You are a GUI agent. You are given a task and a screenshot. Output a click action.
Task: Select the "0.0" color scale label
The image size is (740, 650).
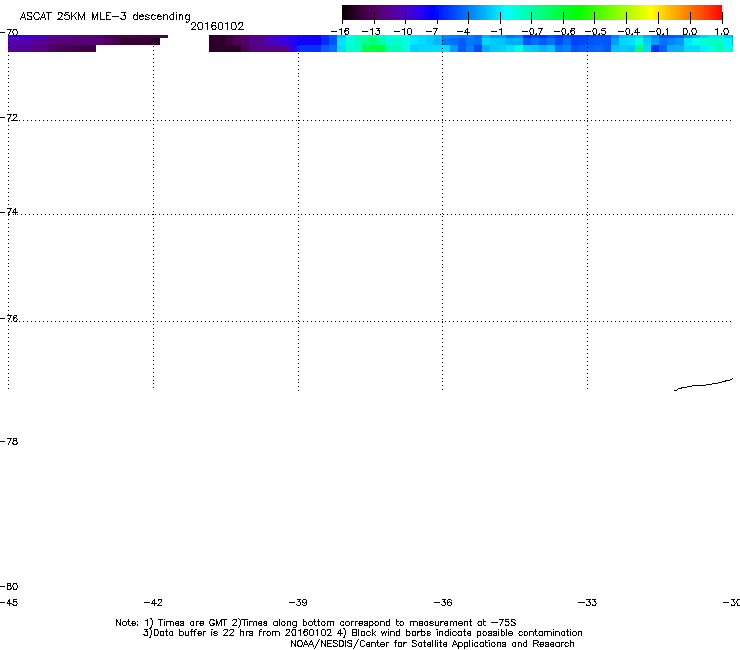tap(690, 32)
